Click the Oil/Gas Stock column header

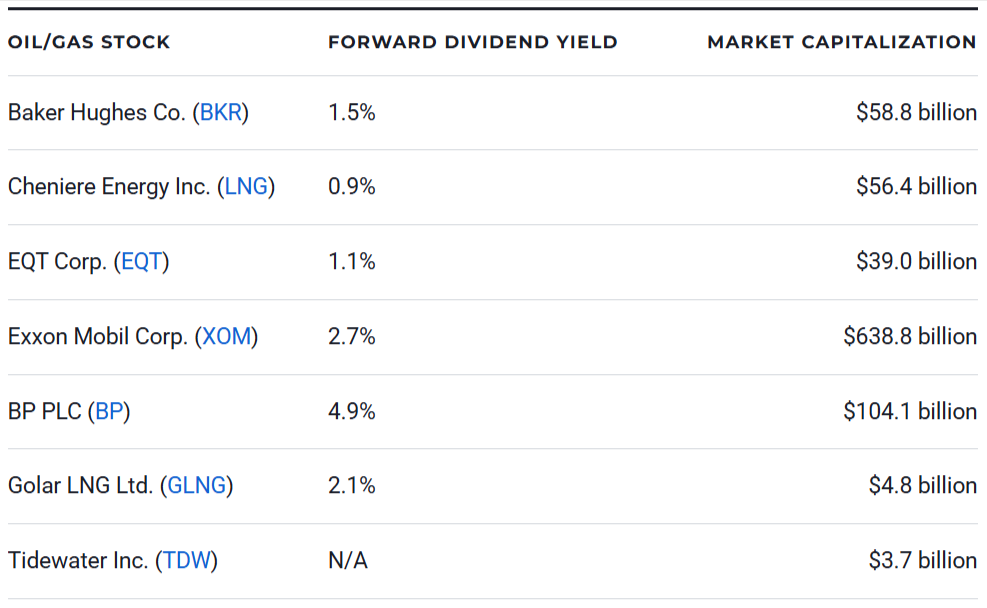[89, 42]
